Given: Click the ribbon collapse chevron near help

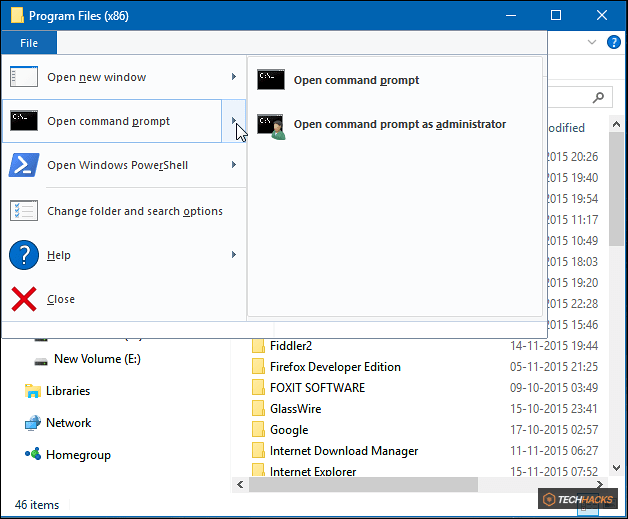Looking at the screenshot, I should click(592, 42).
